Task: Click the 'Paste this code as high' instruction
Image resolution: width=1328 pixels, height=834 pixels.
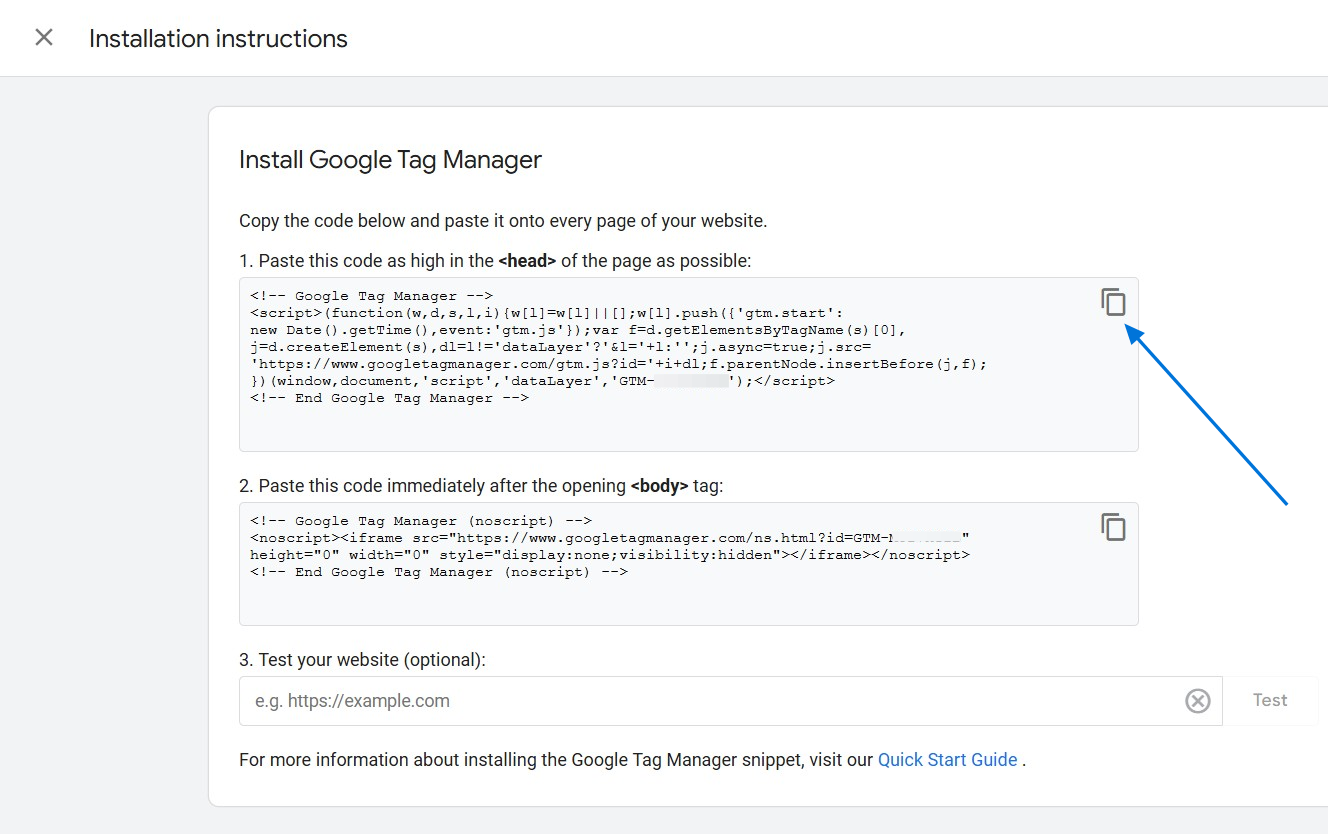Action: click(495, 261)
